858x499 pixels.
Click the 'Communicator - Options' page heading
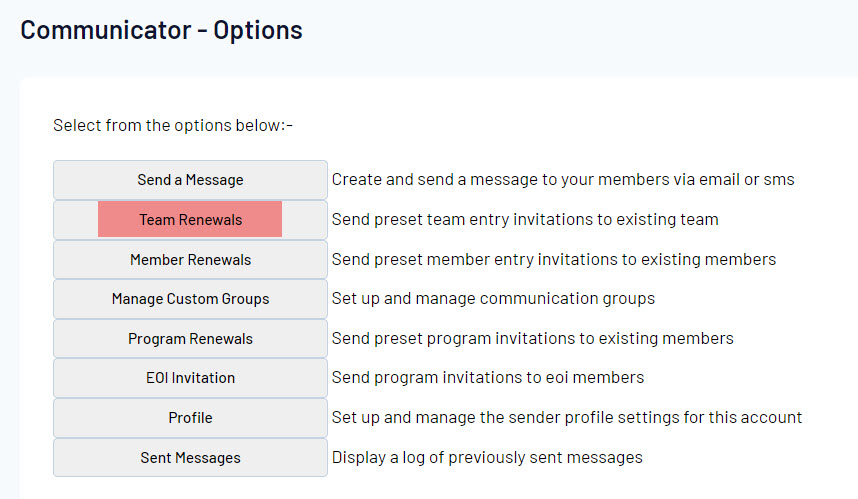click(x=161, y=30)
